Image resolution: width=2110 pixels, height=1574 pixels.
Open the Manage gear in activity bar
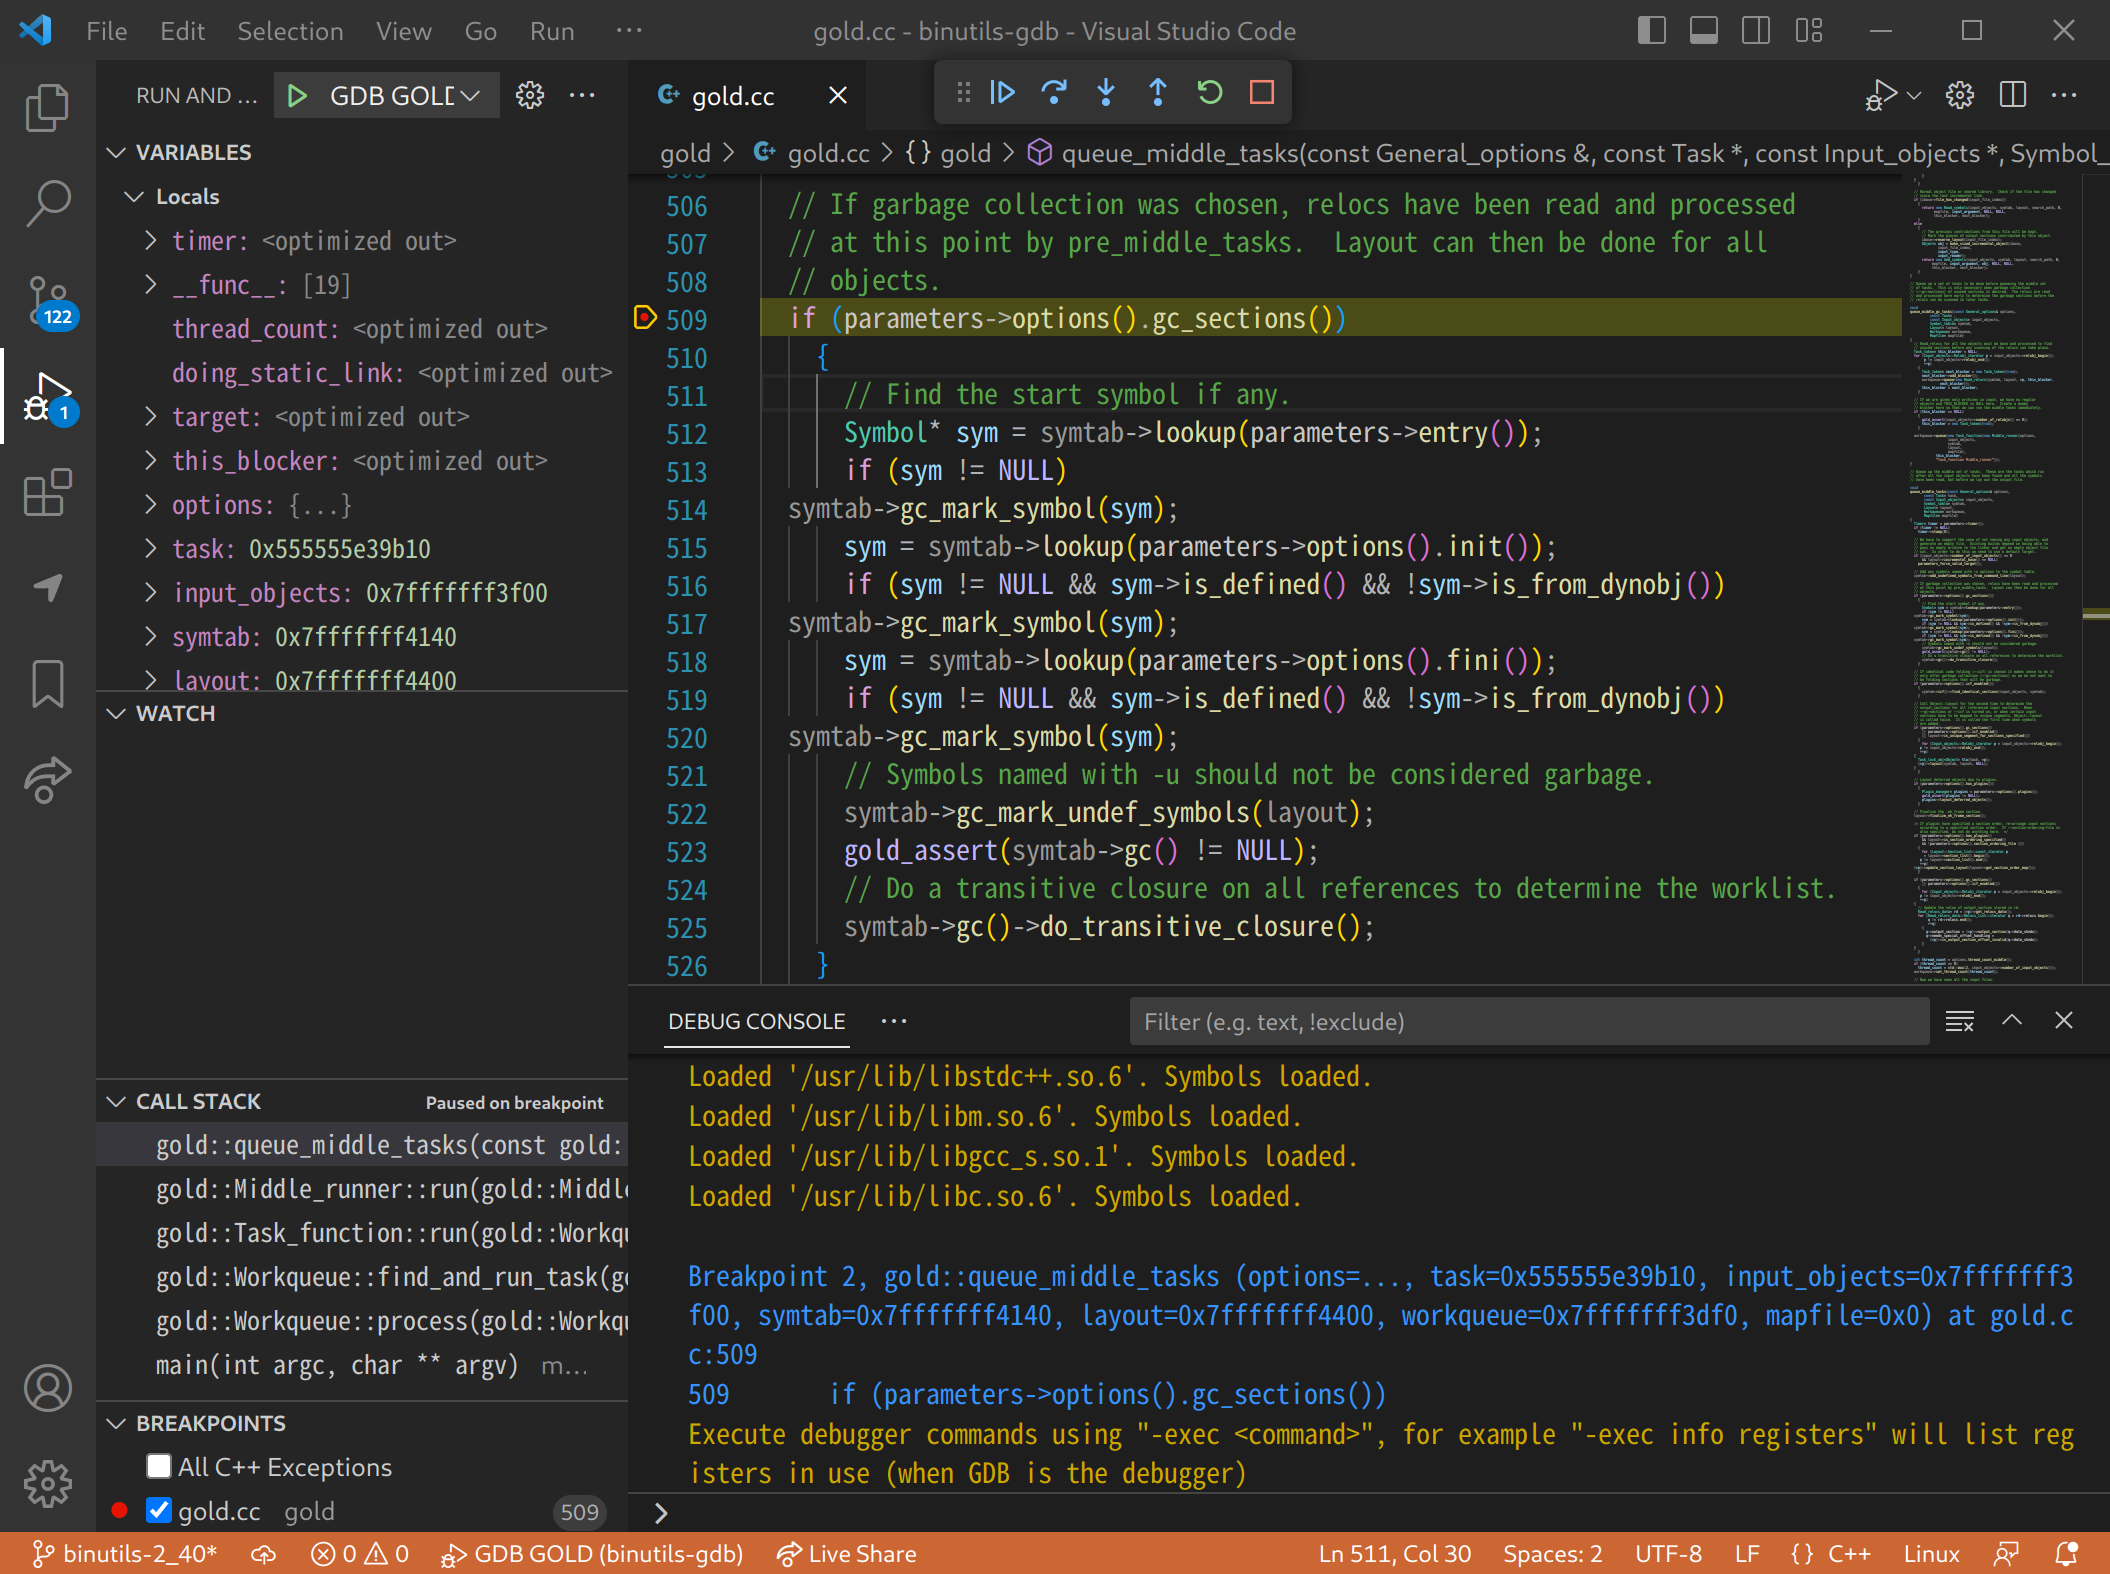tap(47, 1484)
